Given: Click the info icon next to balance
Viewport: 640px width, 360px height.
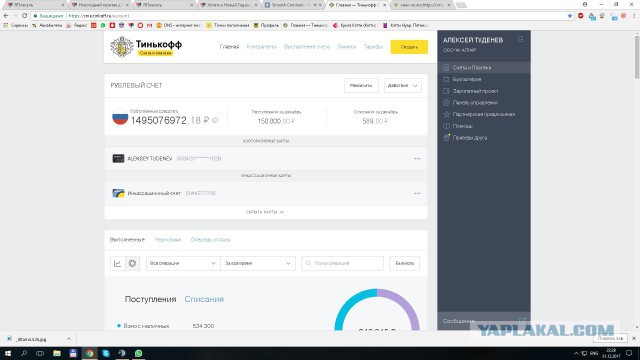Looking at the screenshot, I should (215, 120).
